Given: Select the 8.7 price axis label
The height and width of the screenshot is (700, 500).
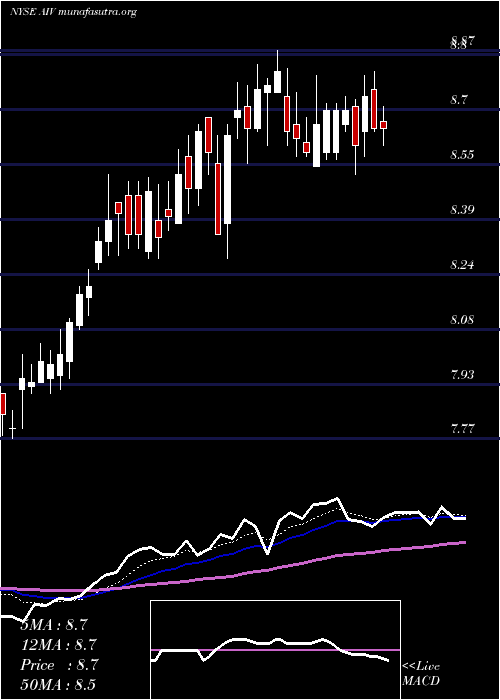Looking at the screenshot, I should tap(459, 100).
